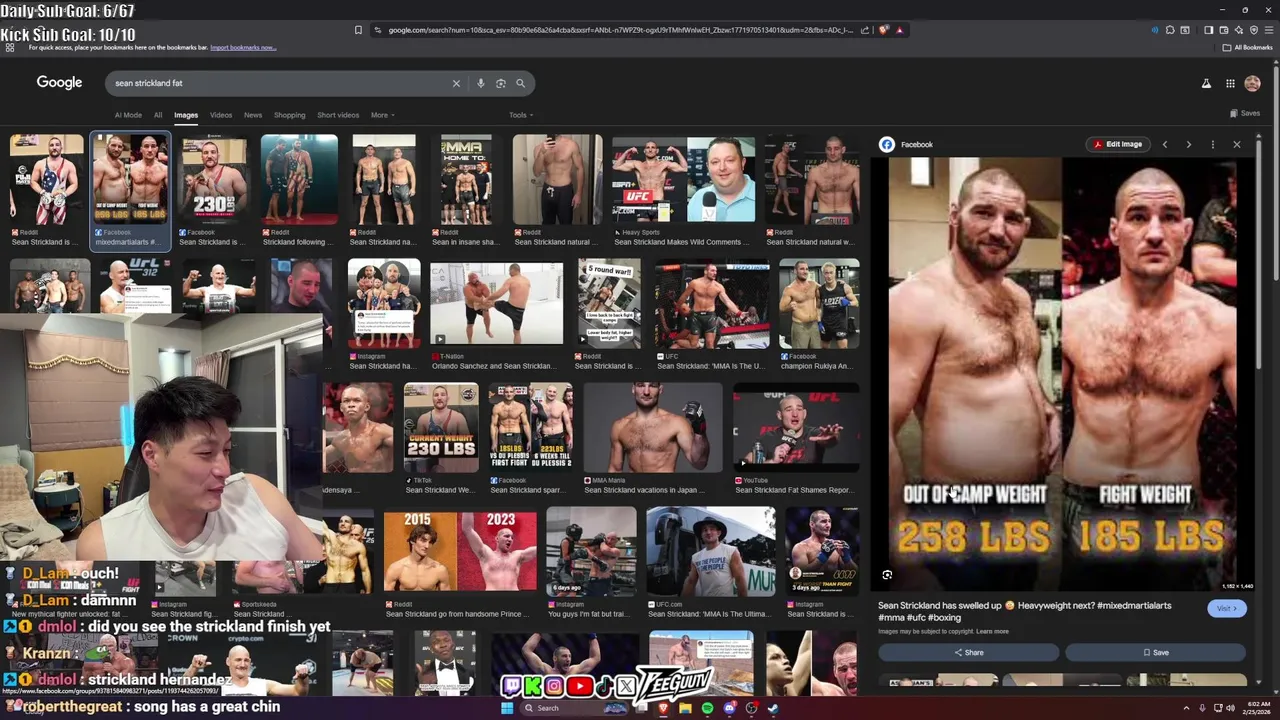Open the Windows Start menu
Image resolution: width=1280 pixels, height=720 pixels.
click(507, 708)
